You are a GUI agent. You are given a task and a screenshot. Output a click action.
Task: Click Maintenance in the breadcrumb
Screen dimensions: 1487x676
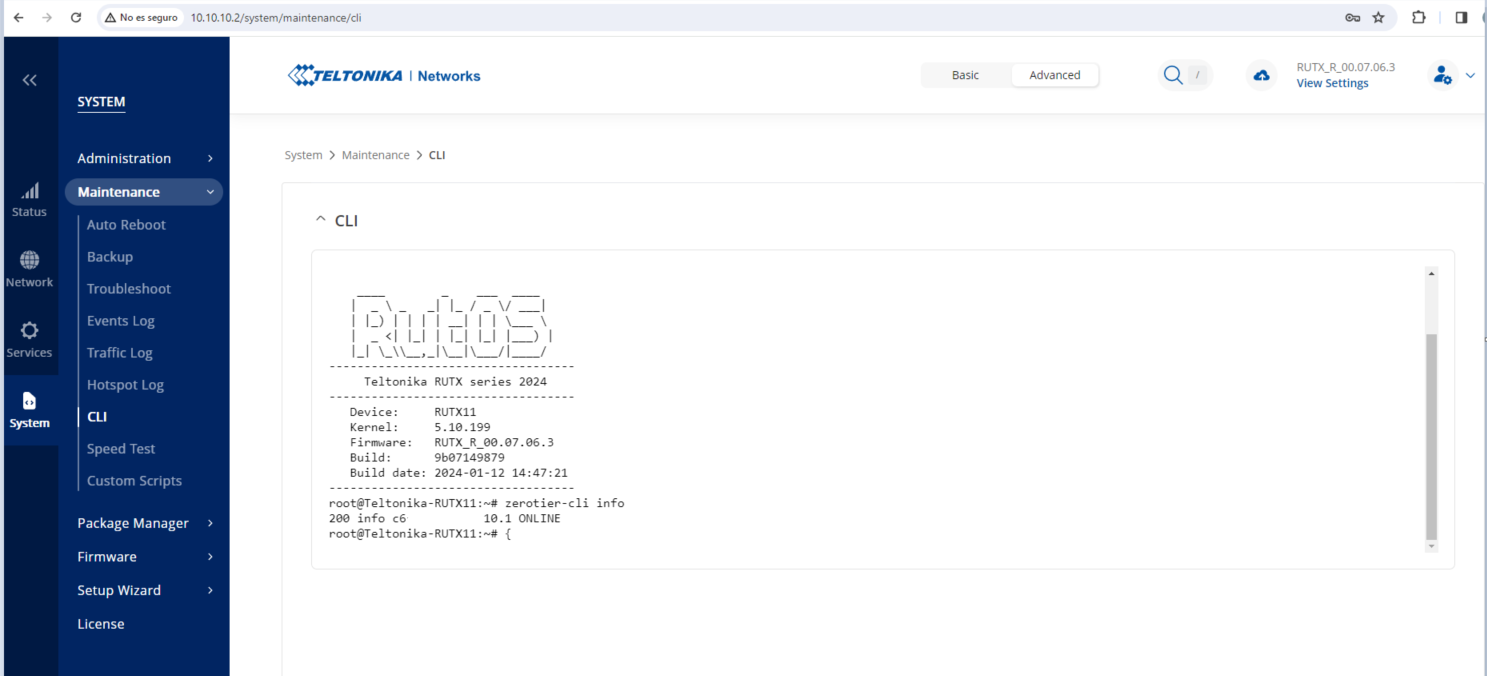click(376, 155)
